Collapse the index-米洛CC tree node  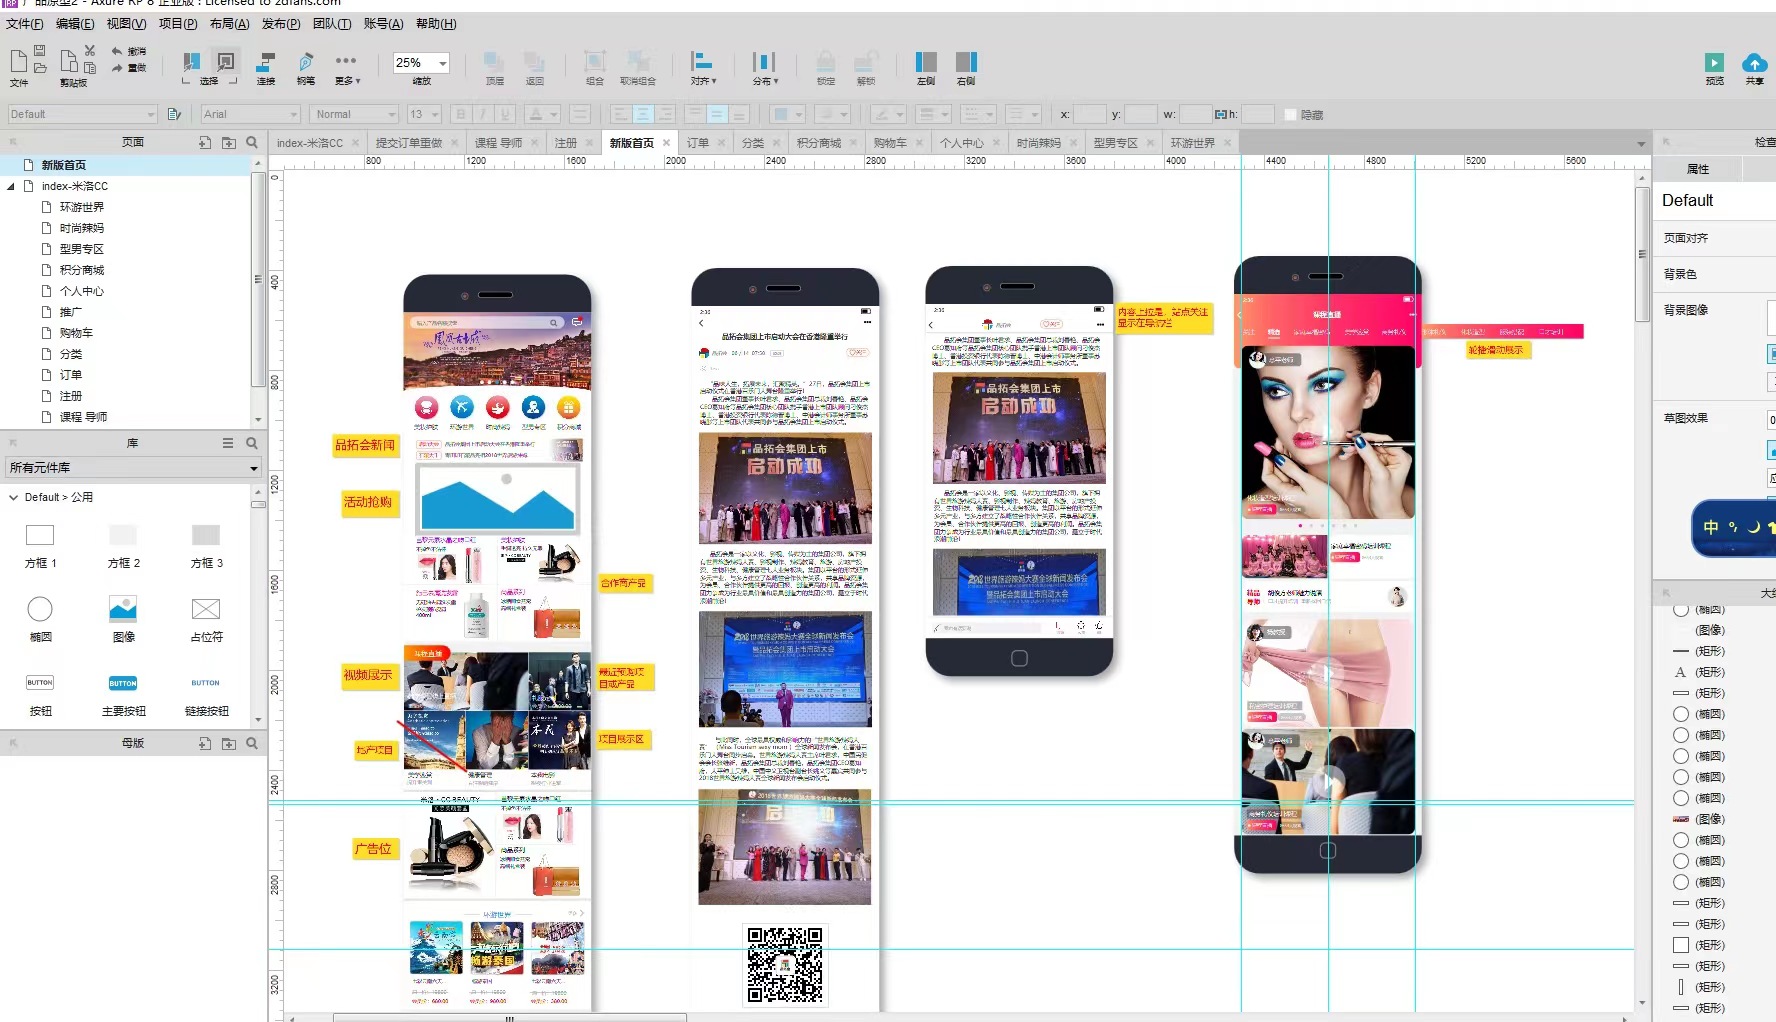pyautogui.click(x=11, y=186)
